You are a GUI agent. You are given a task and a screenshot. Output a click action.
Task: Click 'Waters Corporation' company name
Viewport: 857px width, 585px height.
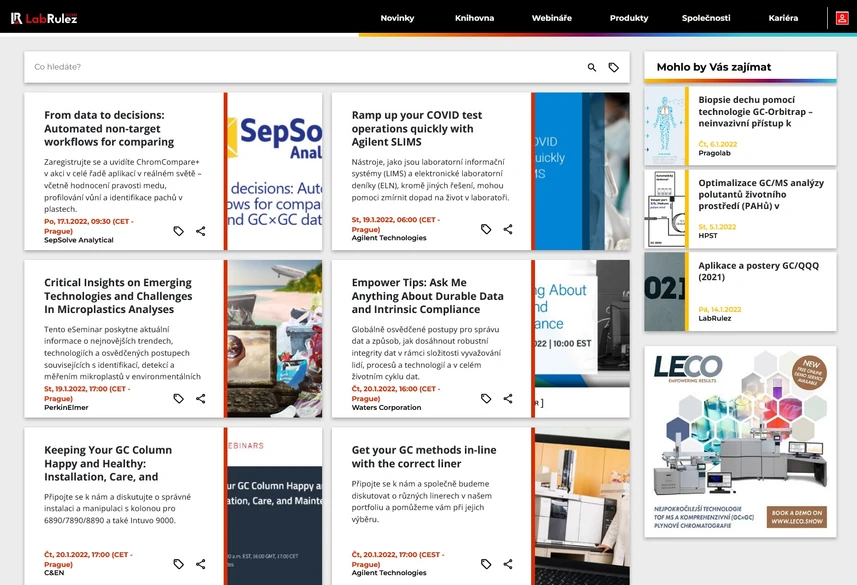pyautogui.click(x=386, y=407)
